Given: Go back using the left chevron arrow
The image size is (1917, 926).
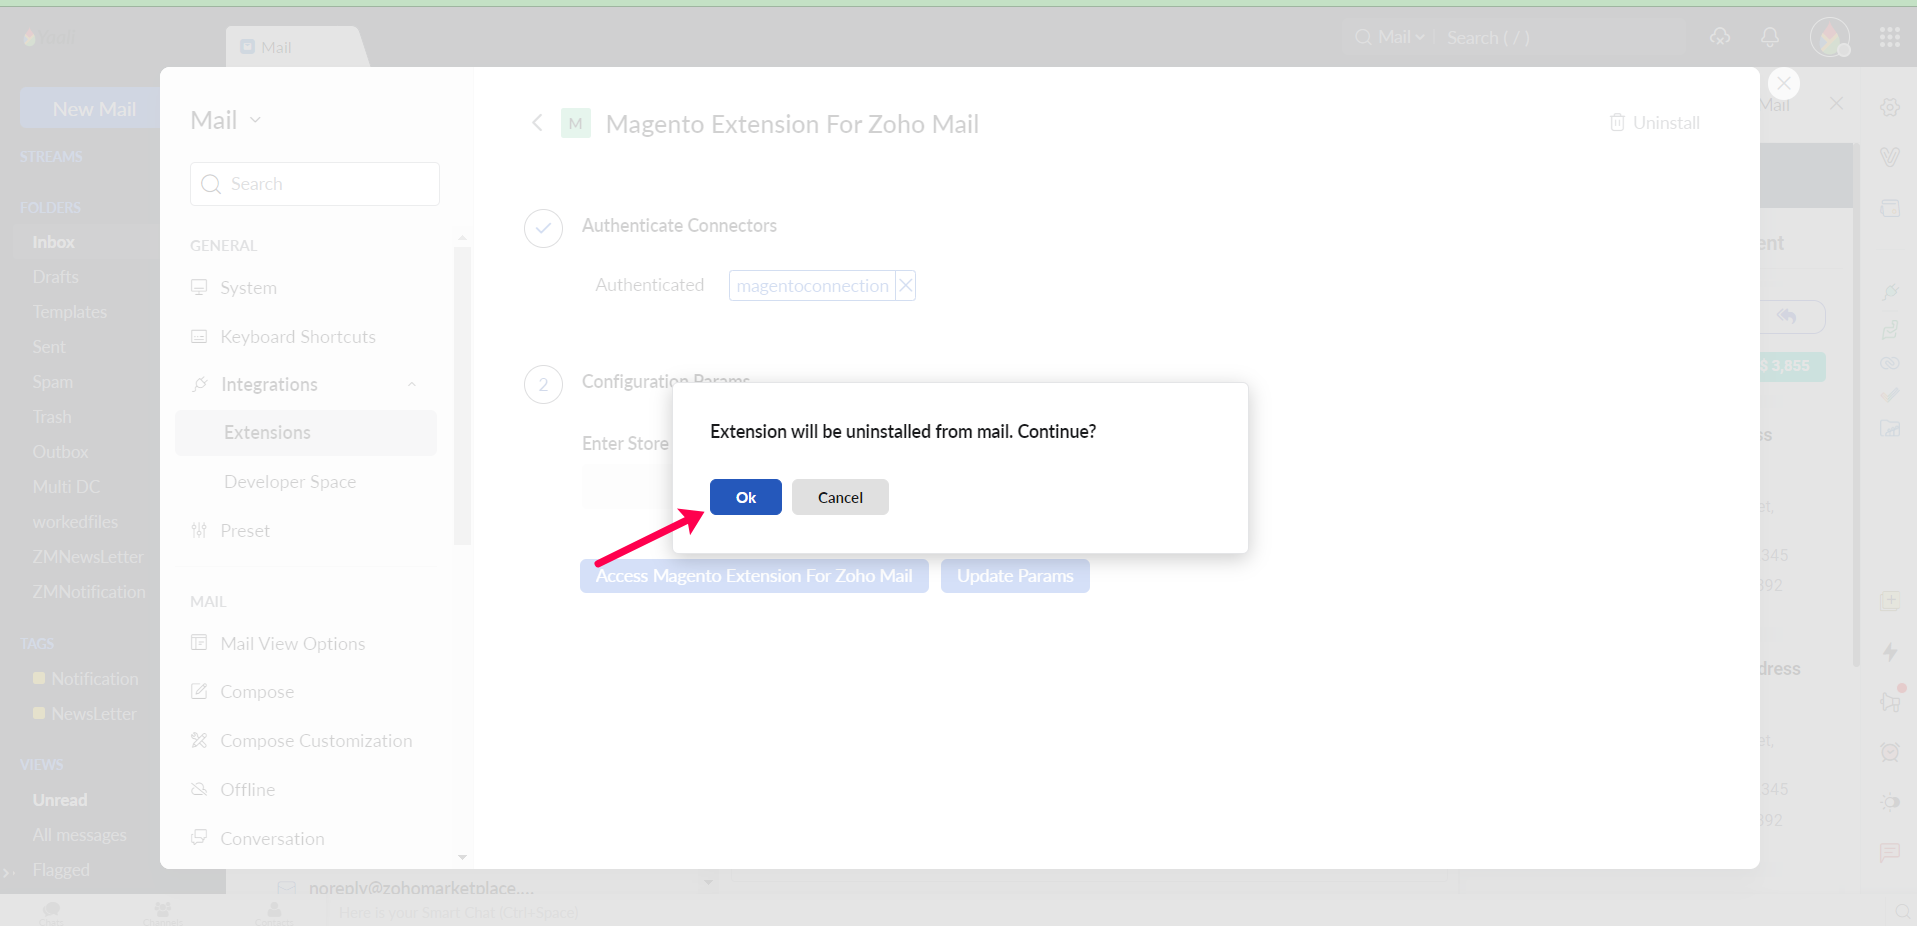Looking at the screenshot, I should click(537, 123).
